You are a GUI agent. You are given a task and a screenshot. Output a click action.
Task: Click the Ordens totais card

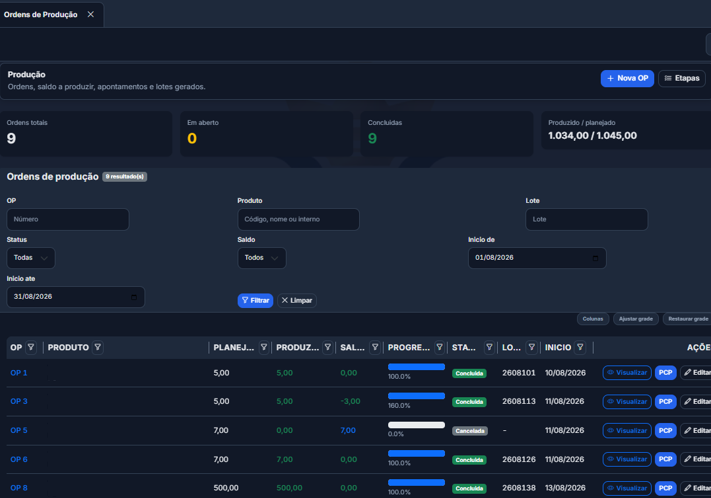click(86, 134)
